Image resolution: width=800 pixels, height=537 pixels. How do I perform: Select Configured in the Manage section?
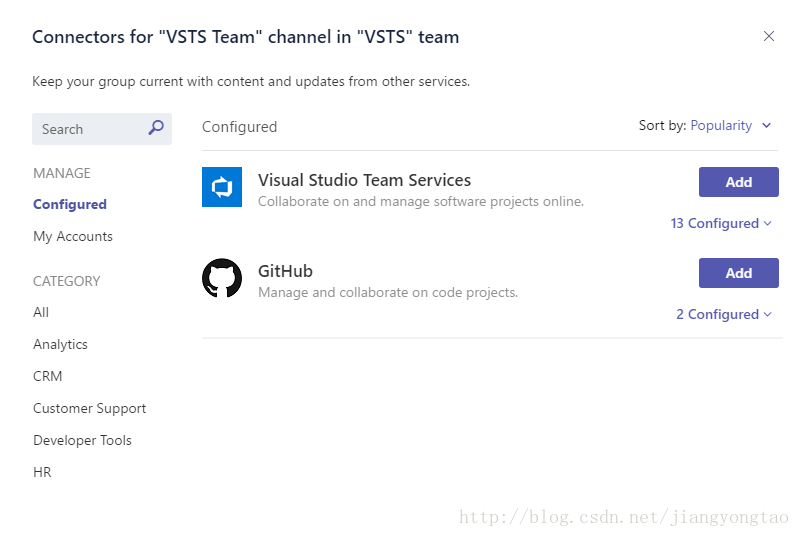70,204
